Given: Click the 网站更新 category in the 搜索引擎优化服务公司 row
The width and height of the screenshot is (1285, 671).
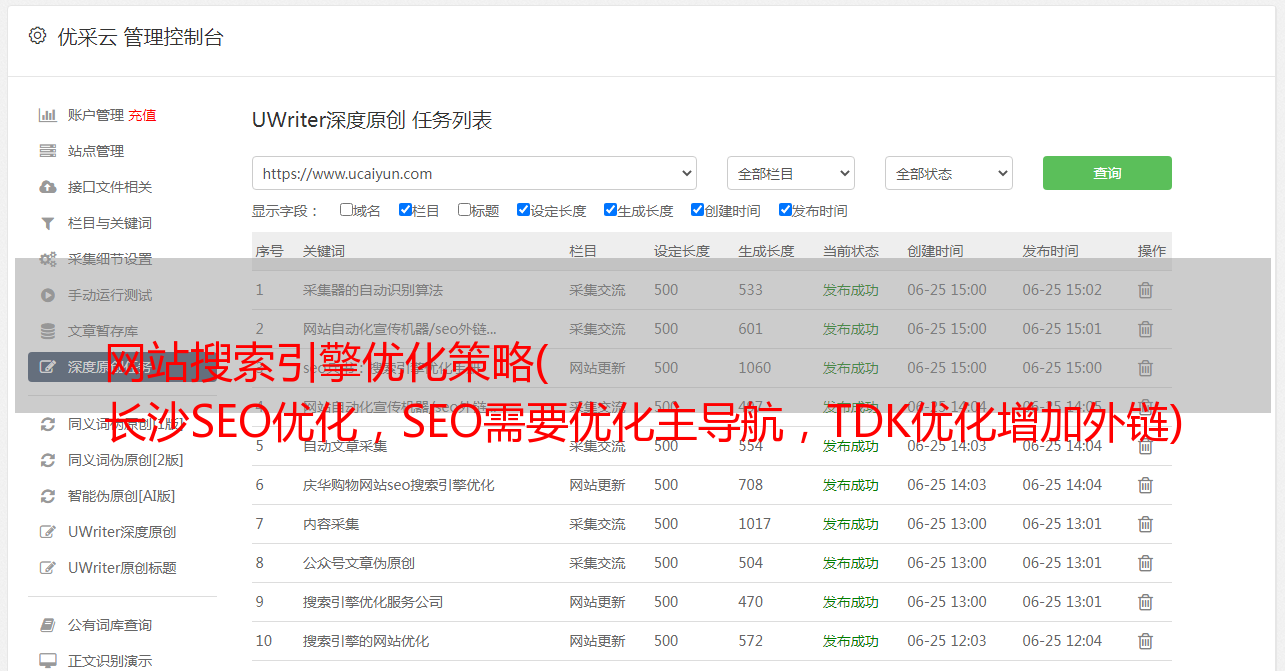Looking at the screenshot, I should tap(597, 602).
